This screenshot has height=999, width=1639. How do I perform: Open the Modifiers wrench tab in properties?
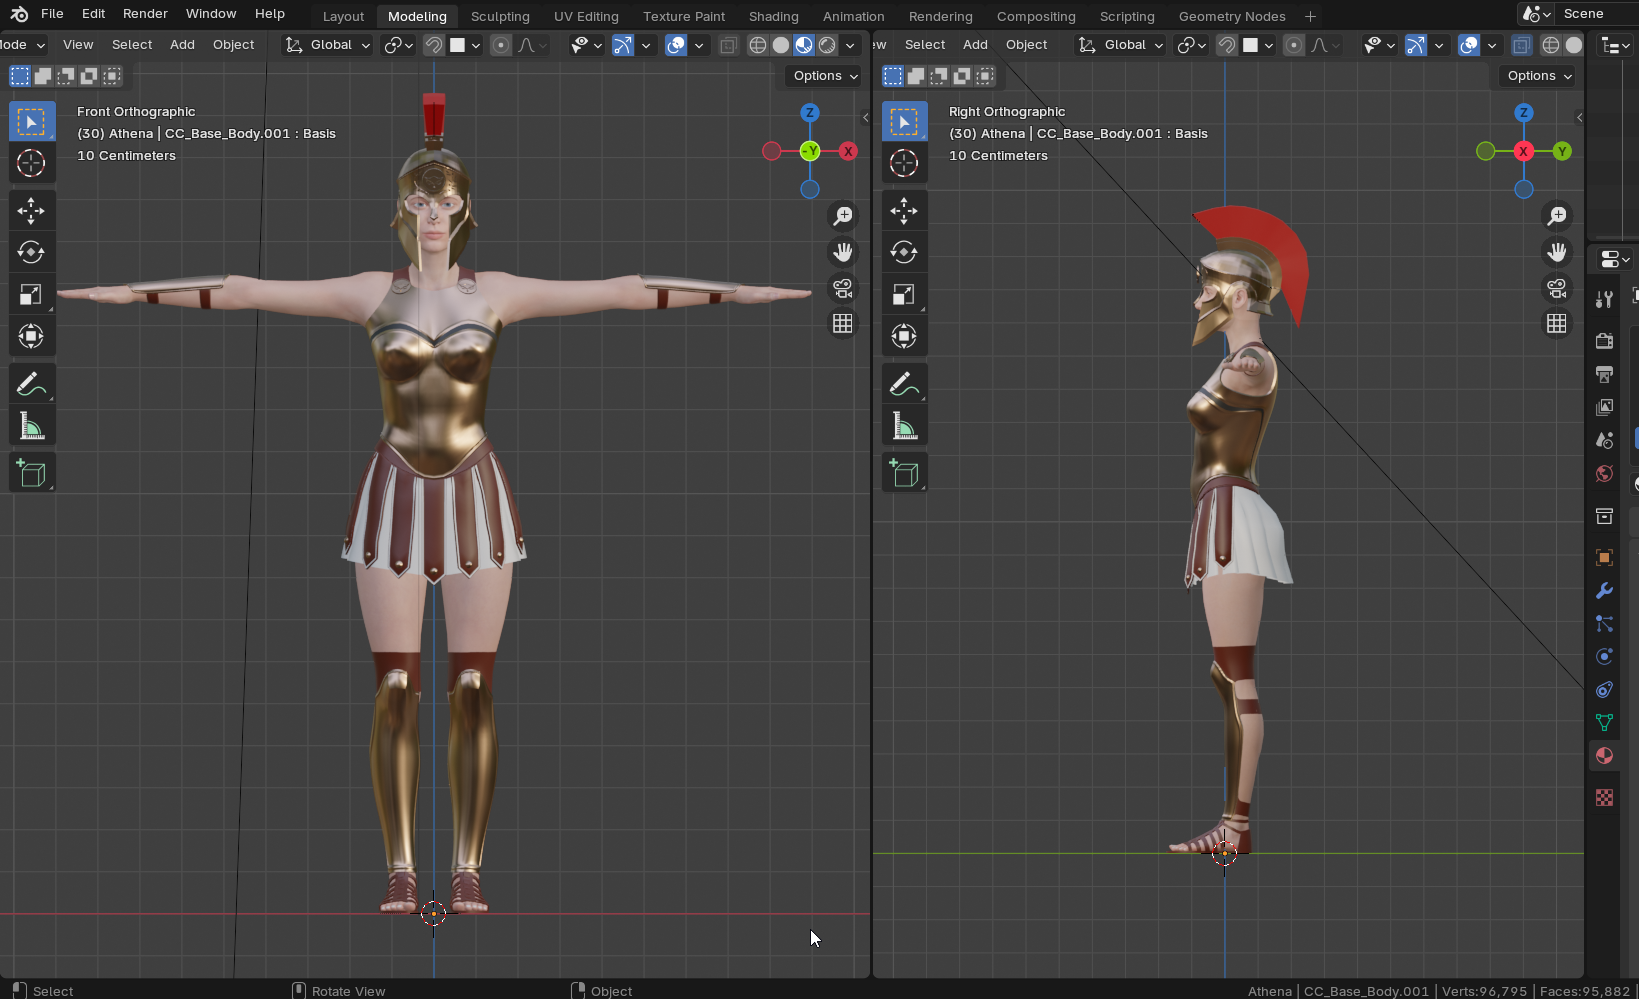click(1604, 591)
